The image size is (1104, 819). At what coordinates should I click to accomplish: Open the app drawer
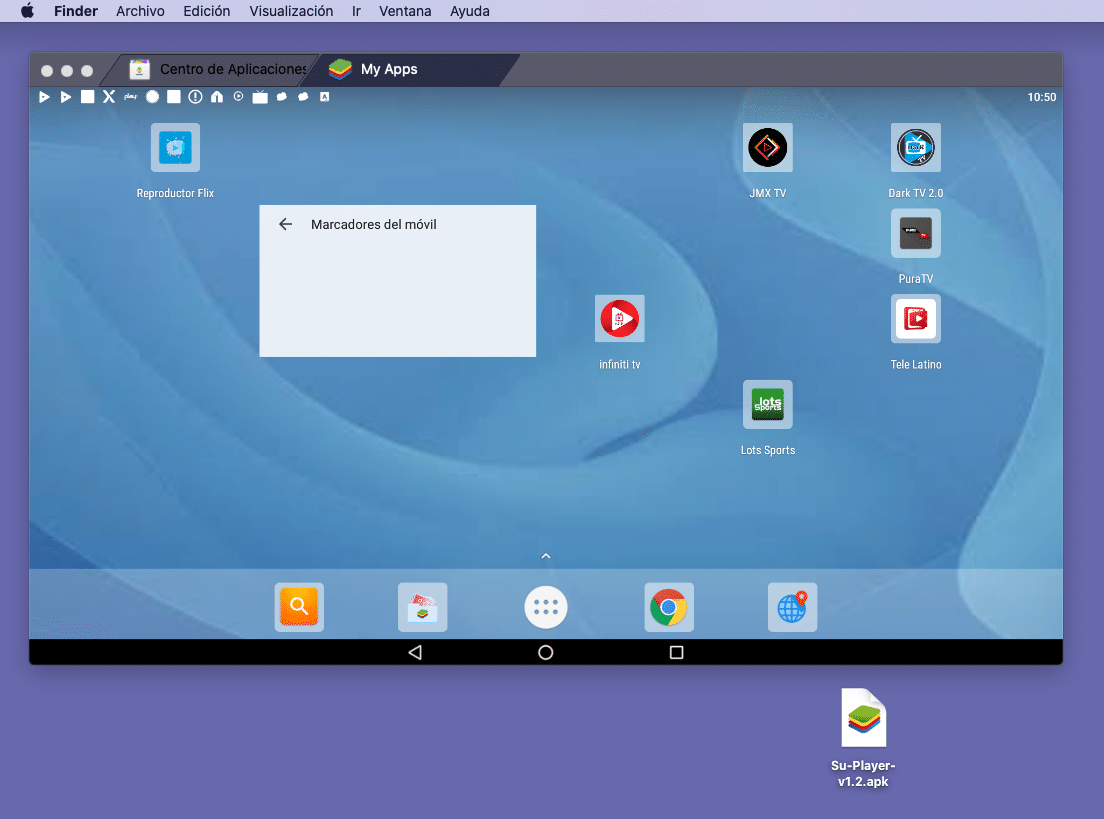click(x=545, y=607)
